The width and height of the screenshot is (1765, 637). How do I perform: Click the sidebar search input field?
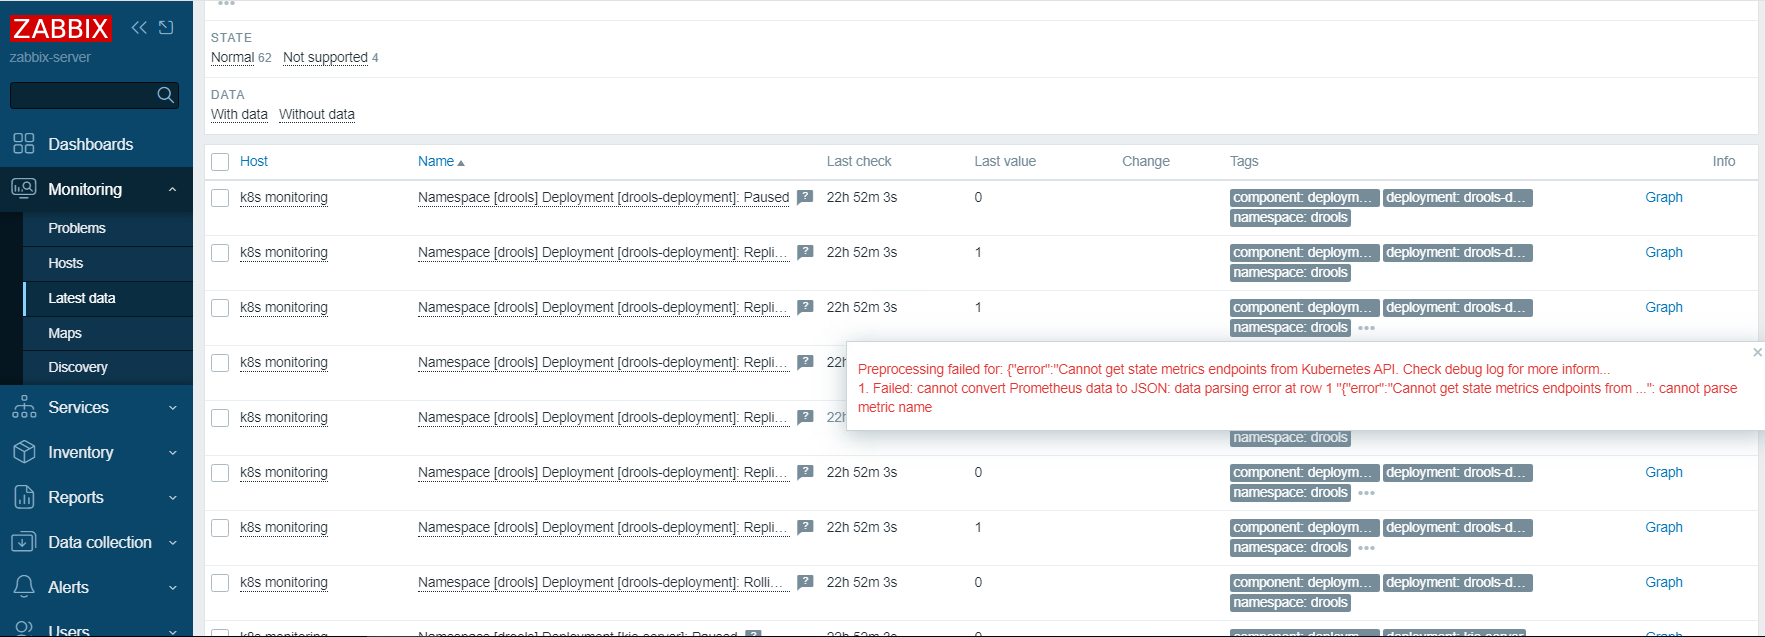pos(82,95)
